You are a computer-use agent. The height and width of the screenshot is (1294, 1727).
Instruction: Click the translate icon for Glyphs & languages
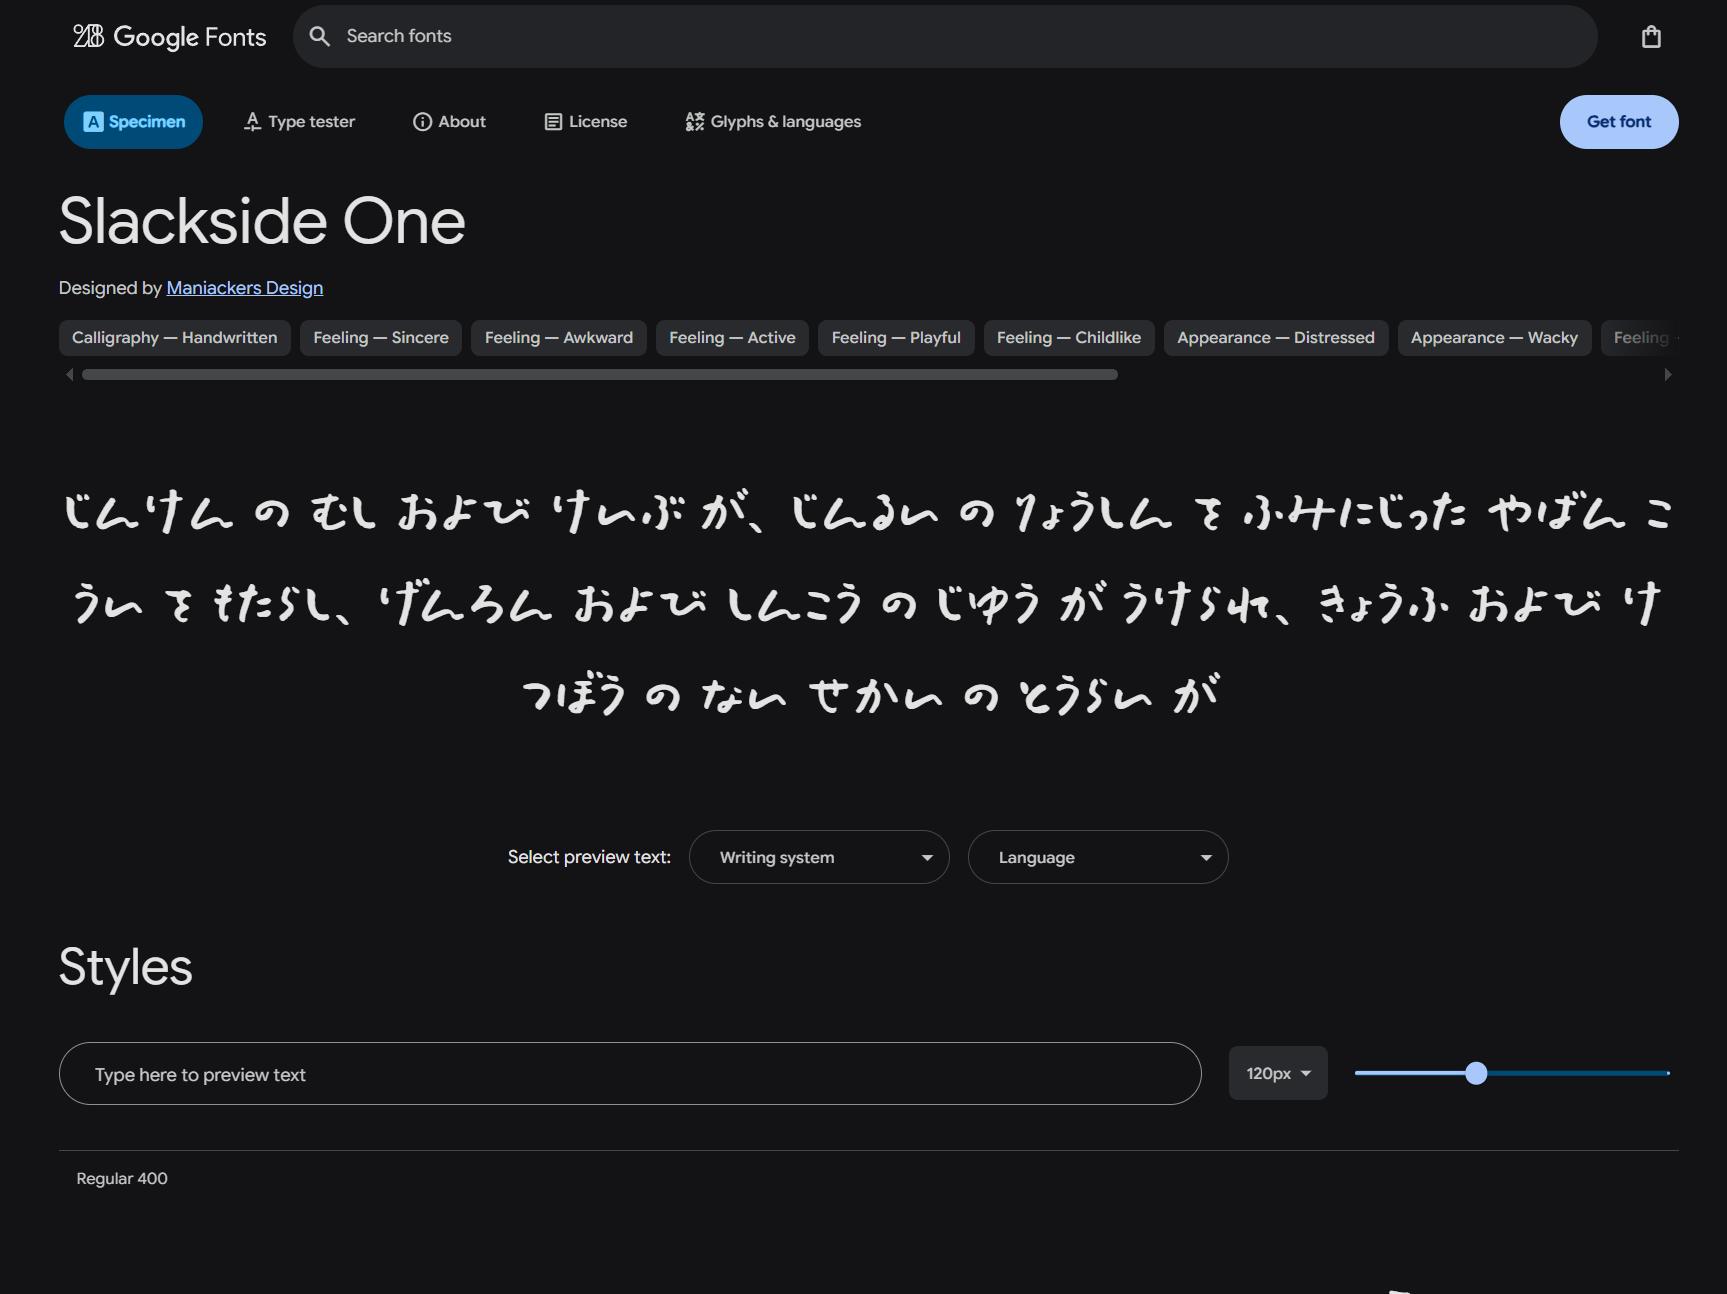[x=694, y=121]
